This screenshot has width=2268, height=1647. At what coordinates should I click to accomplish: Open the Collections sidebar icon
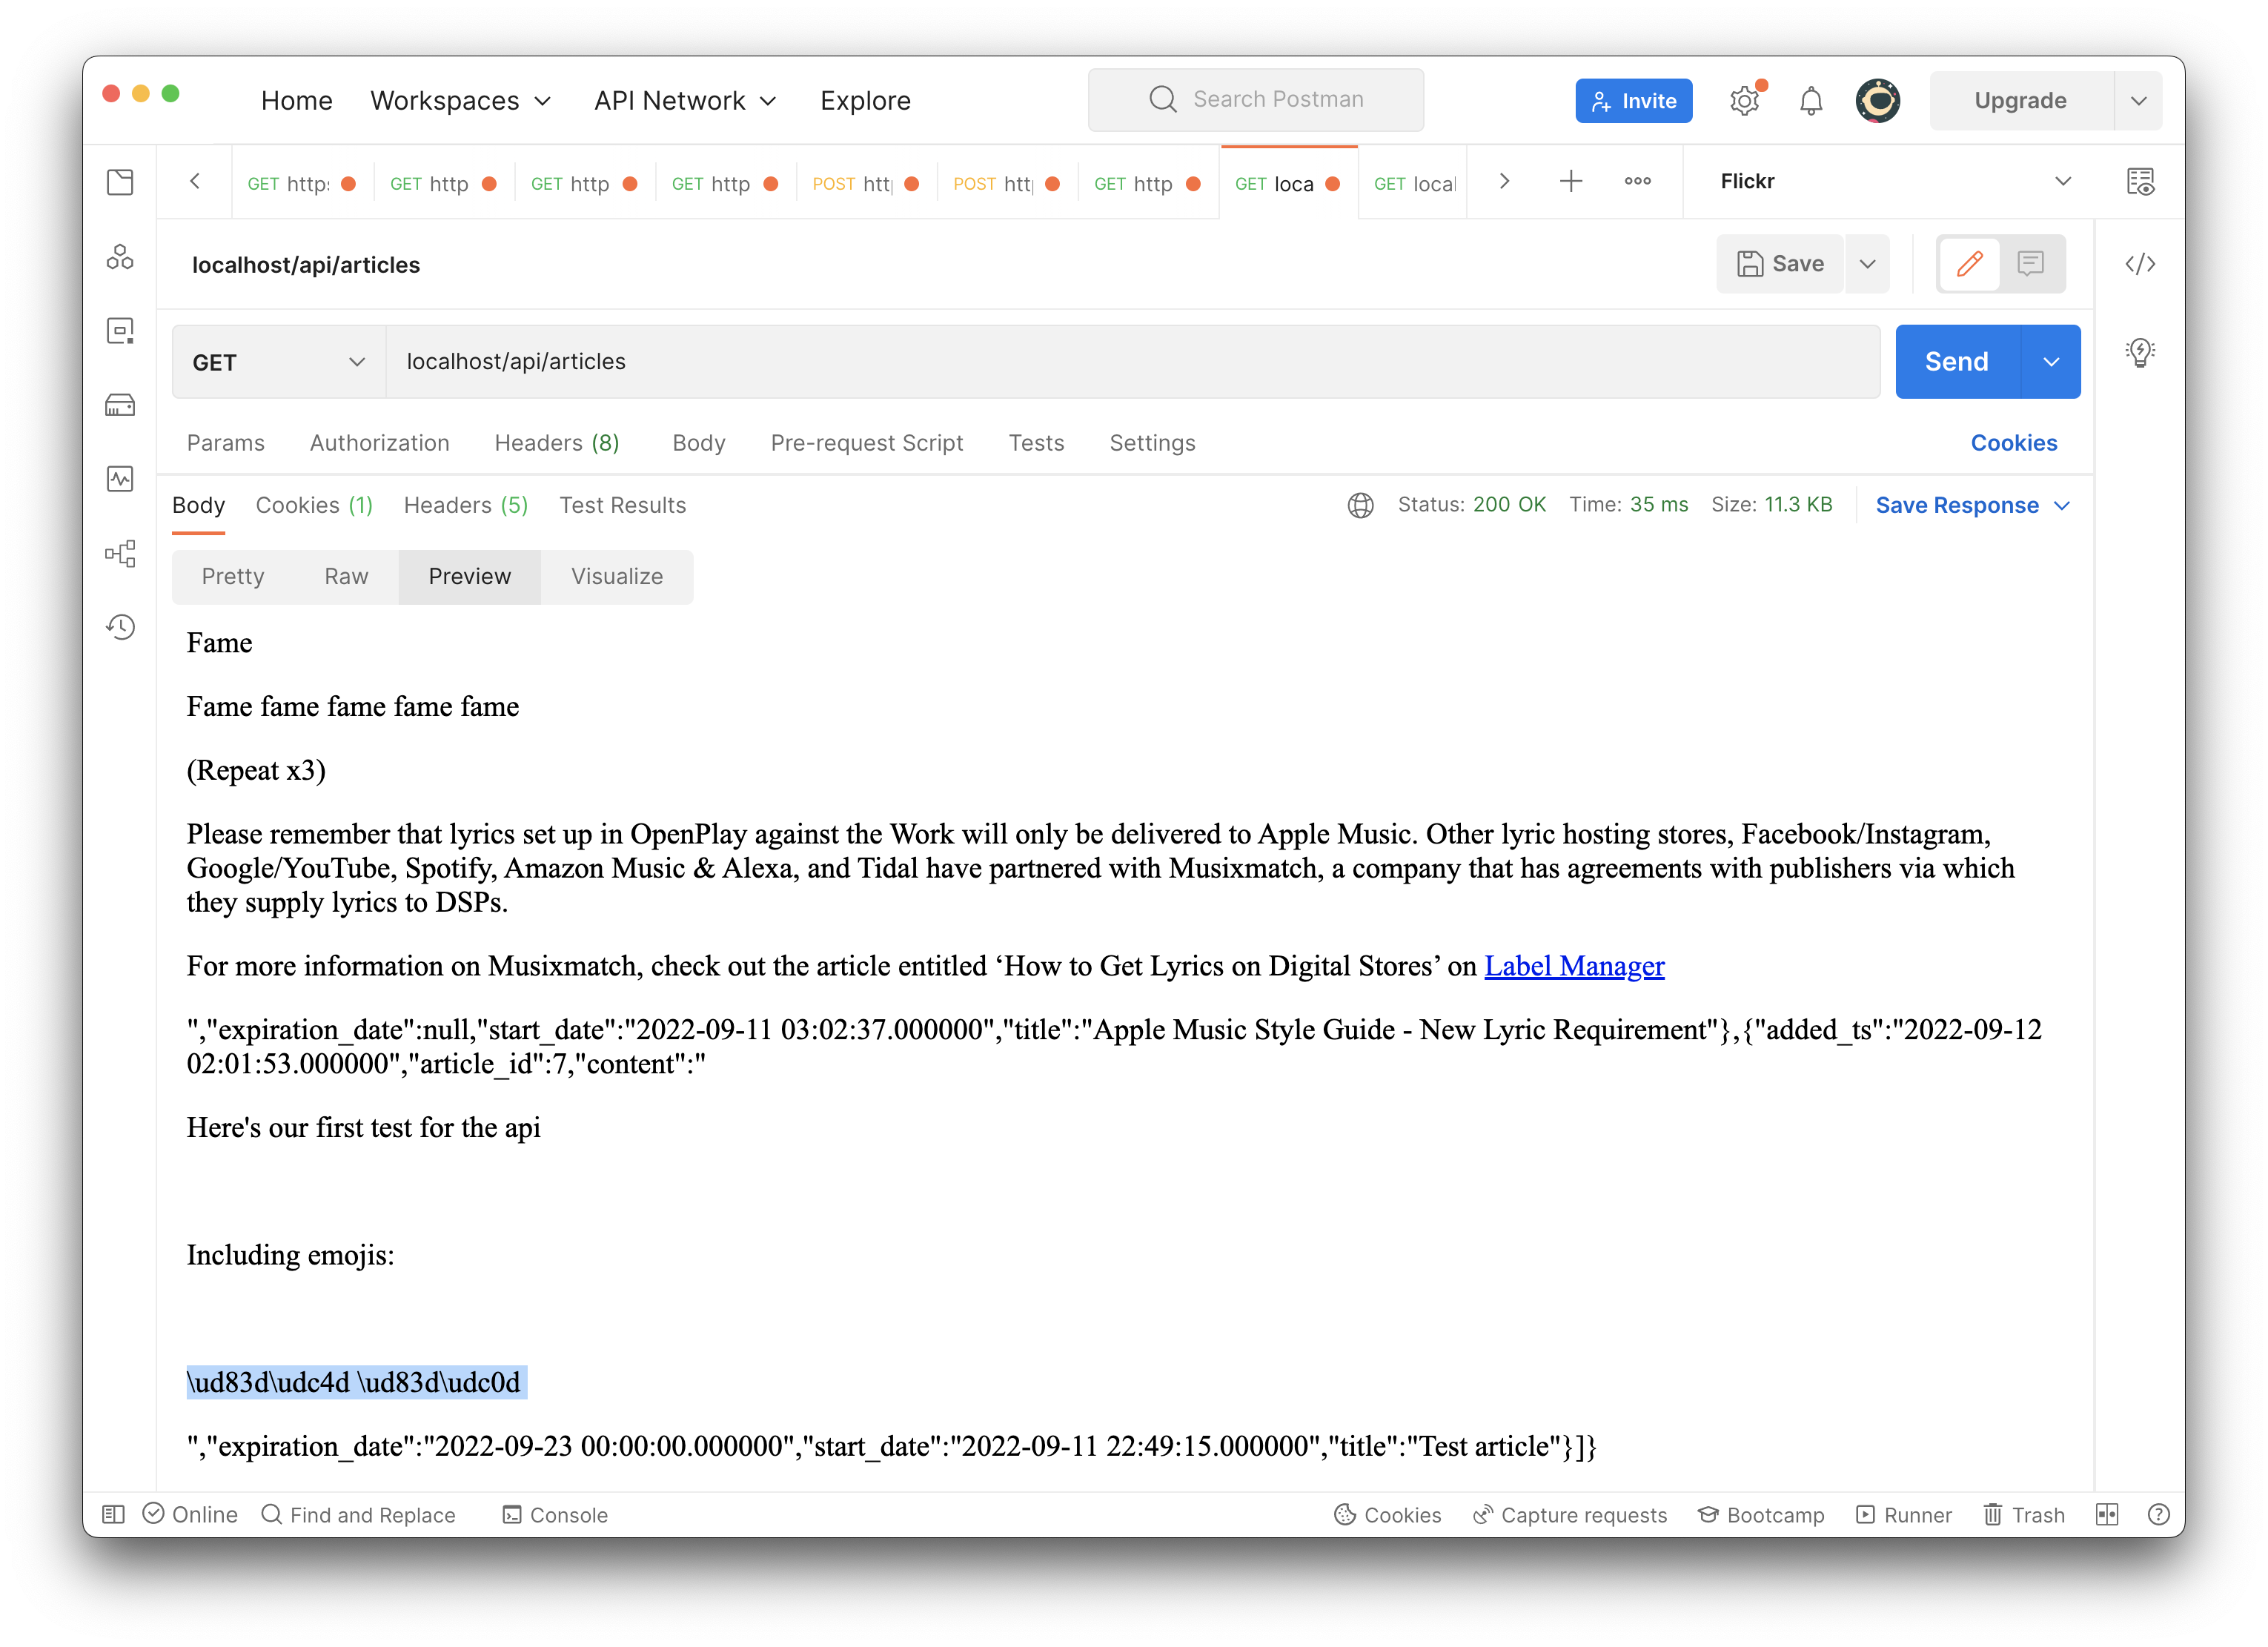[x=120, y=182]
